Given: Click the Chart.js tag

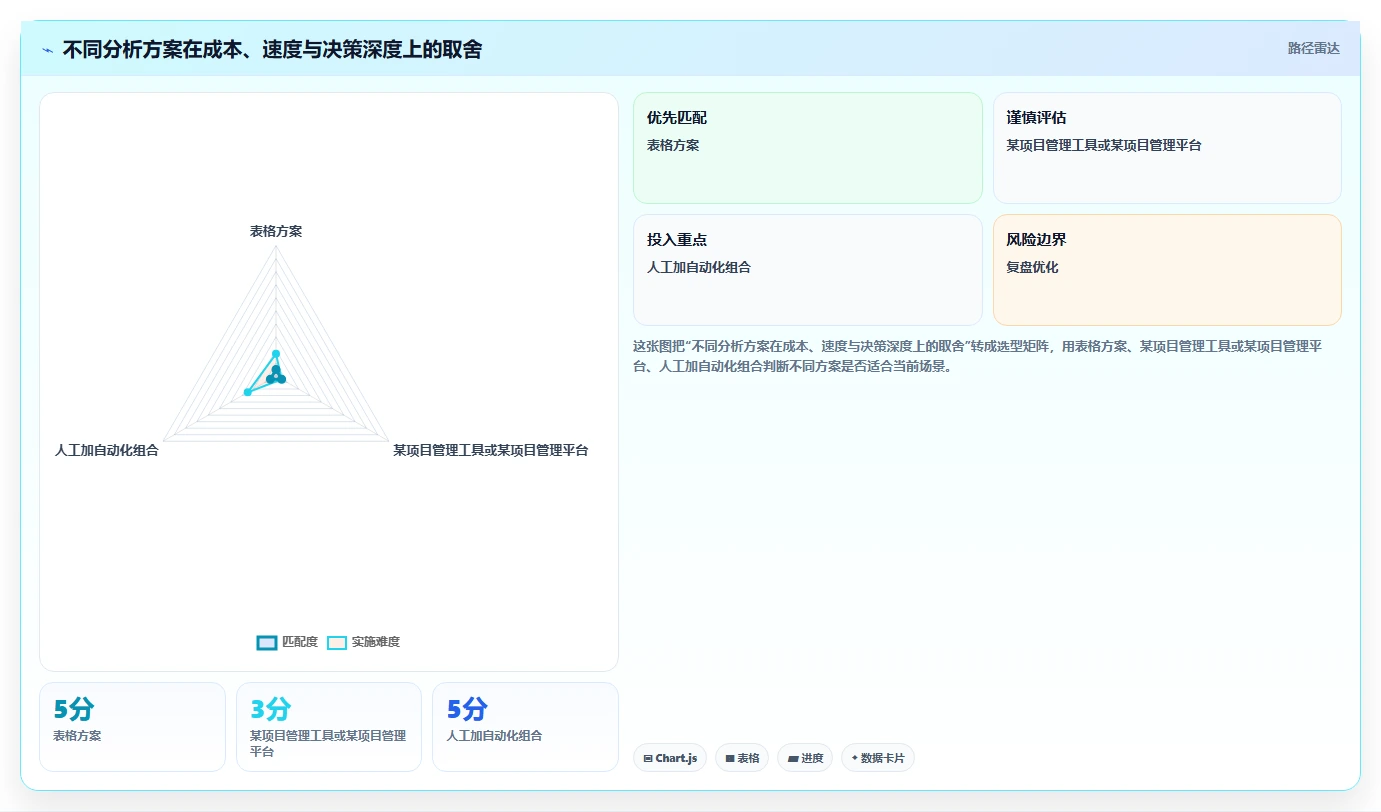Looking at the screenshot, I should [x=670, y=758].
